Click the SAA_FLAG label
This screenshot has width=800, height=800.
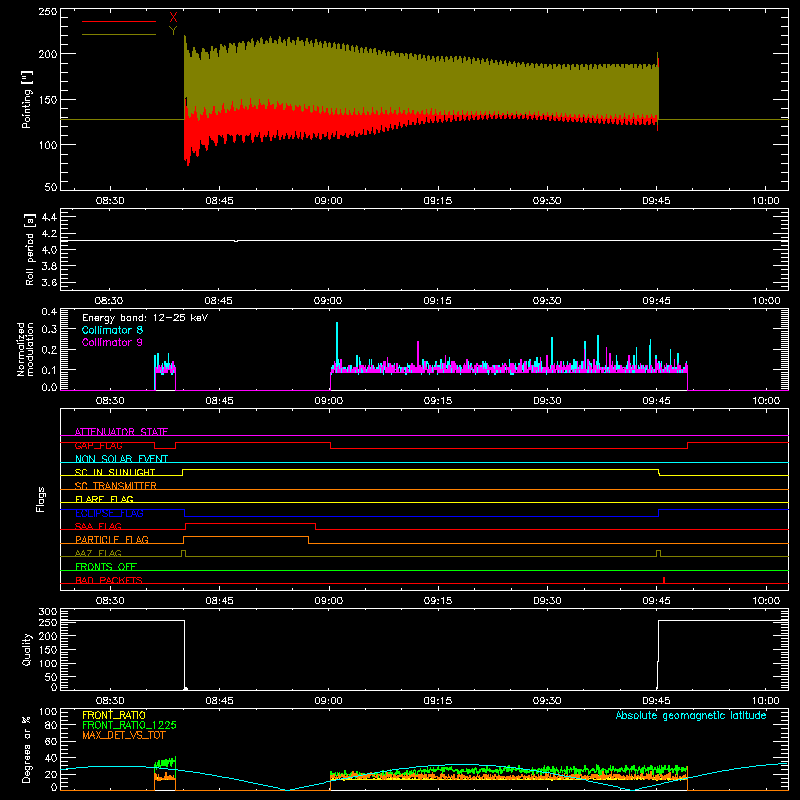pyautogui.click(x=98, y=526)
